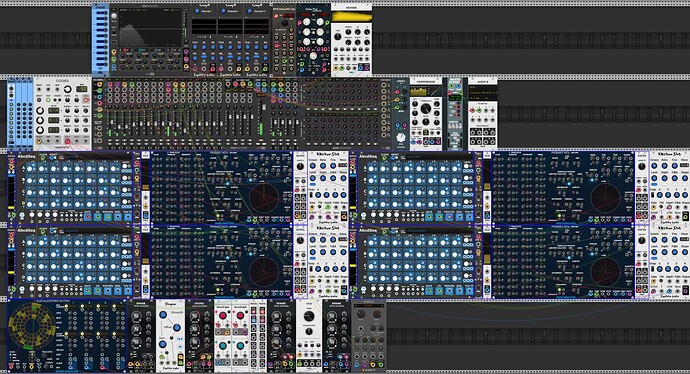Adjust the Fine knob on the top-left Kitchen Sink

(333, 166)
